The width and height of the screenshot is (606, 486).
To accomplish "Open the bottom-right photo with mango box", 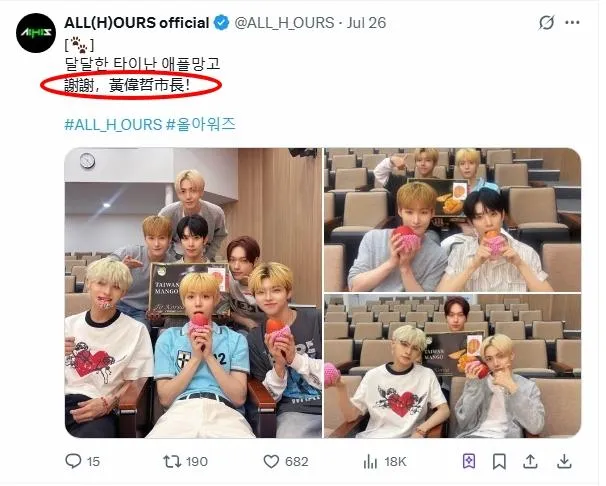I will 452,366.
